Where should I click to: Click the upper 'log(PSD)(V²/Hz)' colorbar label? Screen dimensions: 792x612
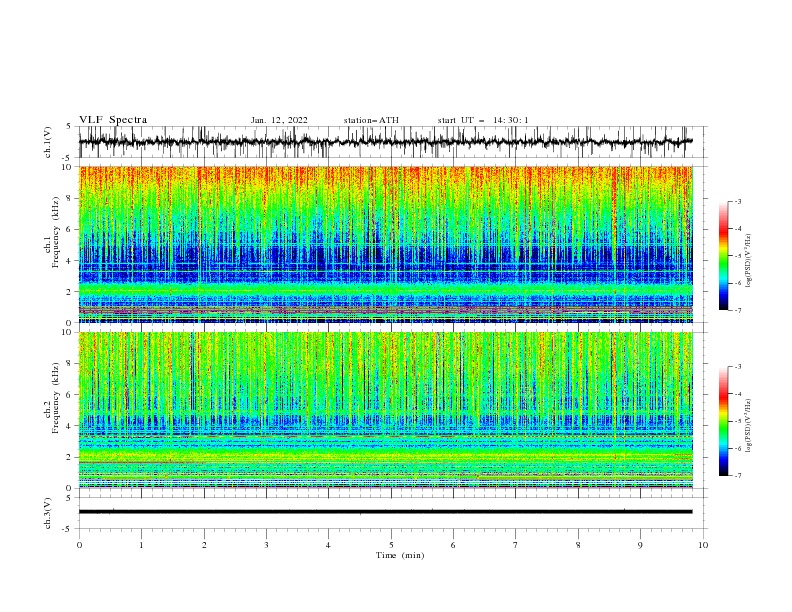point(749,261)
